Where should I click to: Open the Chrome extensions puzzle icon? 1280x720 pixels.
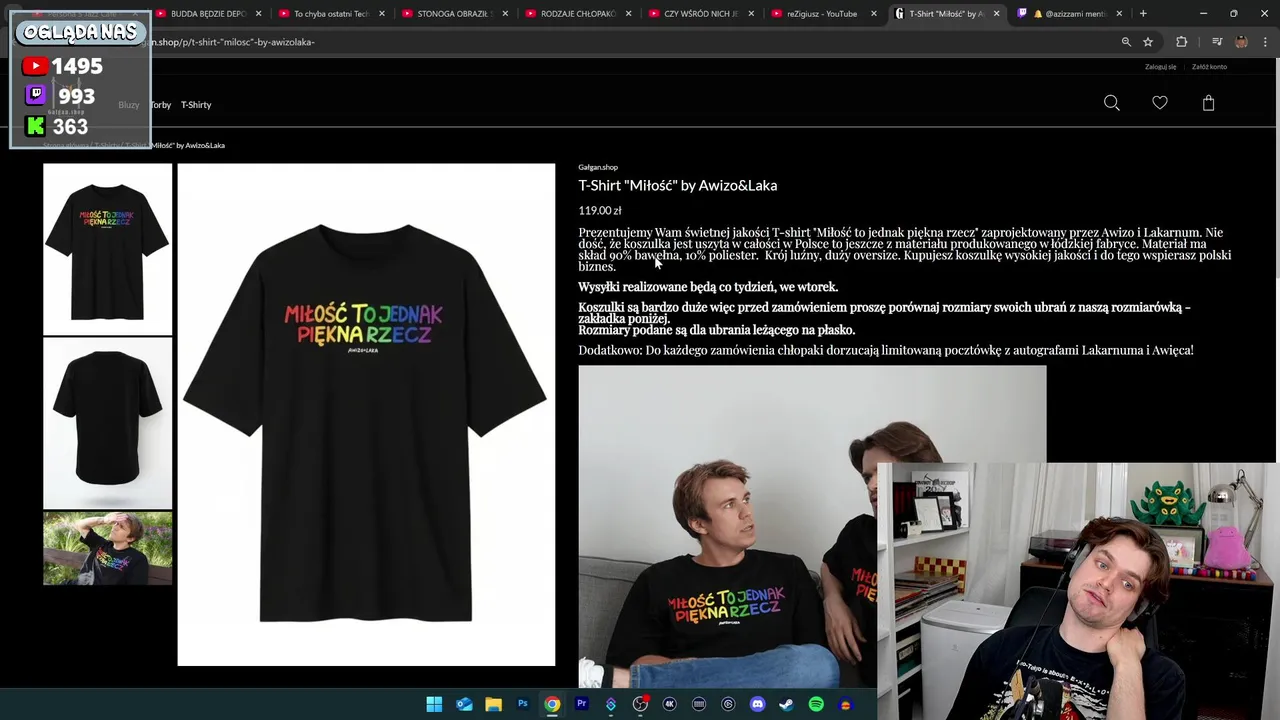pos(1182,42)
